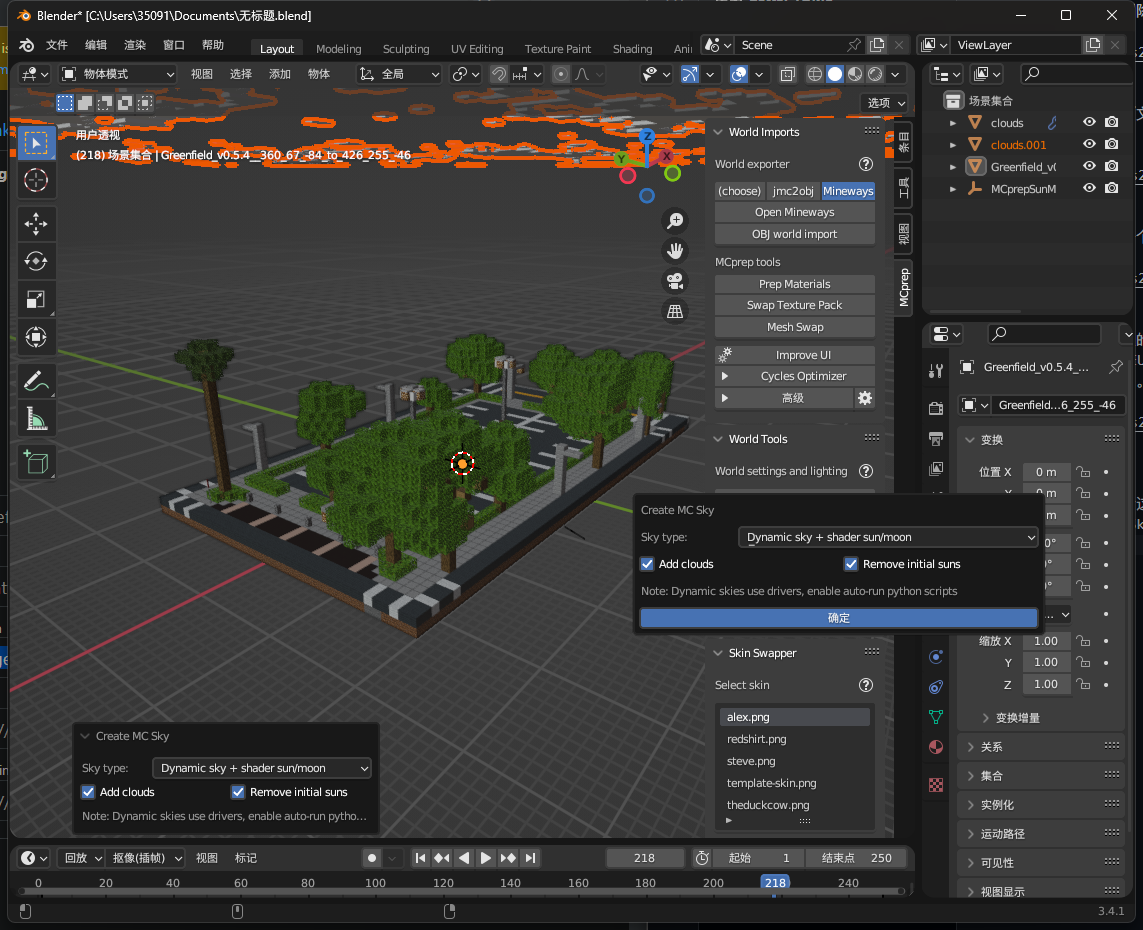The image size is (1143, 930).
Task: Open Sky type dropdown in popup
Action: coord(888,537)
